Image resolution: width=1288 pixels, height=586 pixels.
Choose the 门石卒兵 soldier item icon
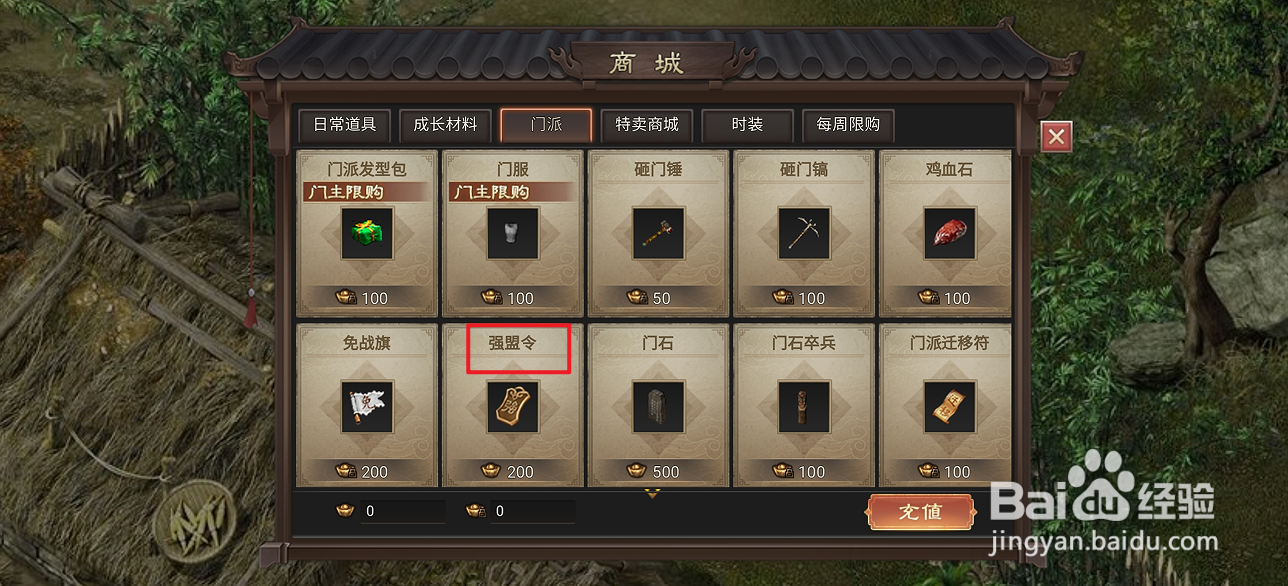[804, 406]
